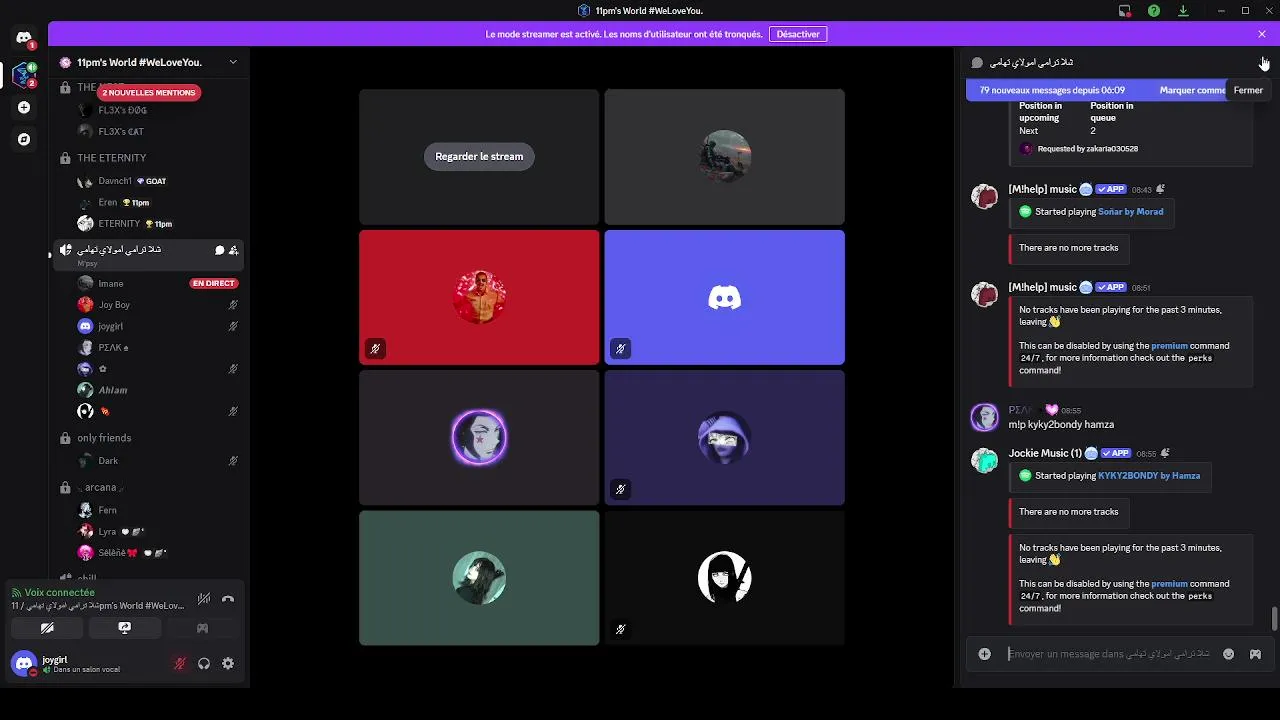Open Jockie Music bot avatar
Screen dimensions: 1280x720
point(985,460)
